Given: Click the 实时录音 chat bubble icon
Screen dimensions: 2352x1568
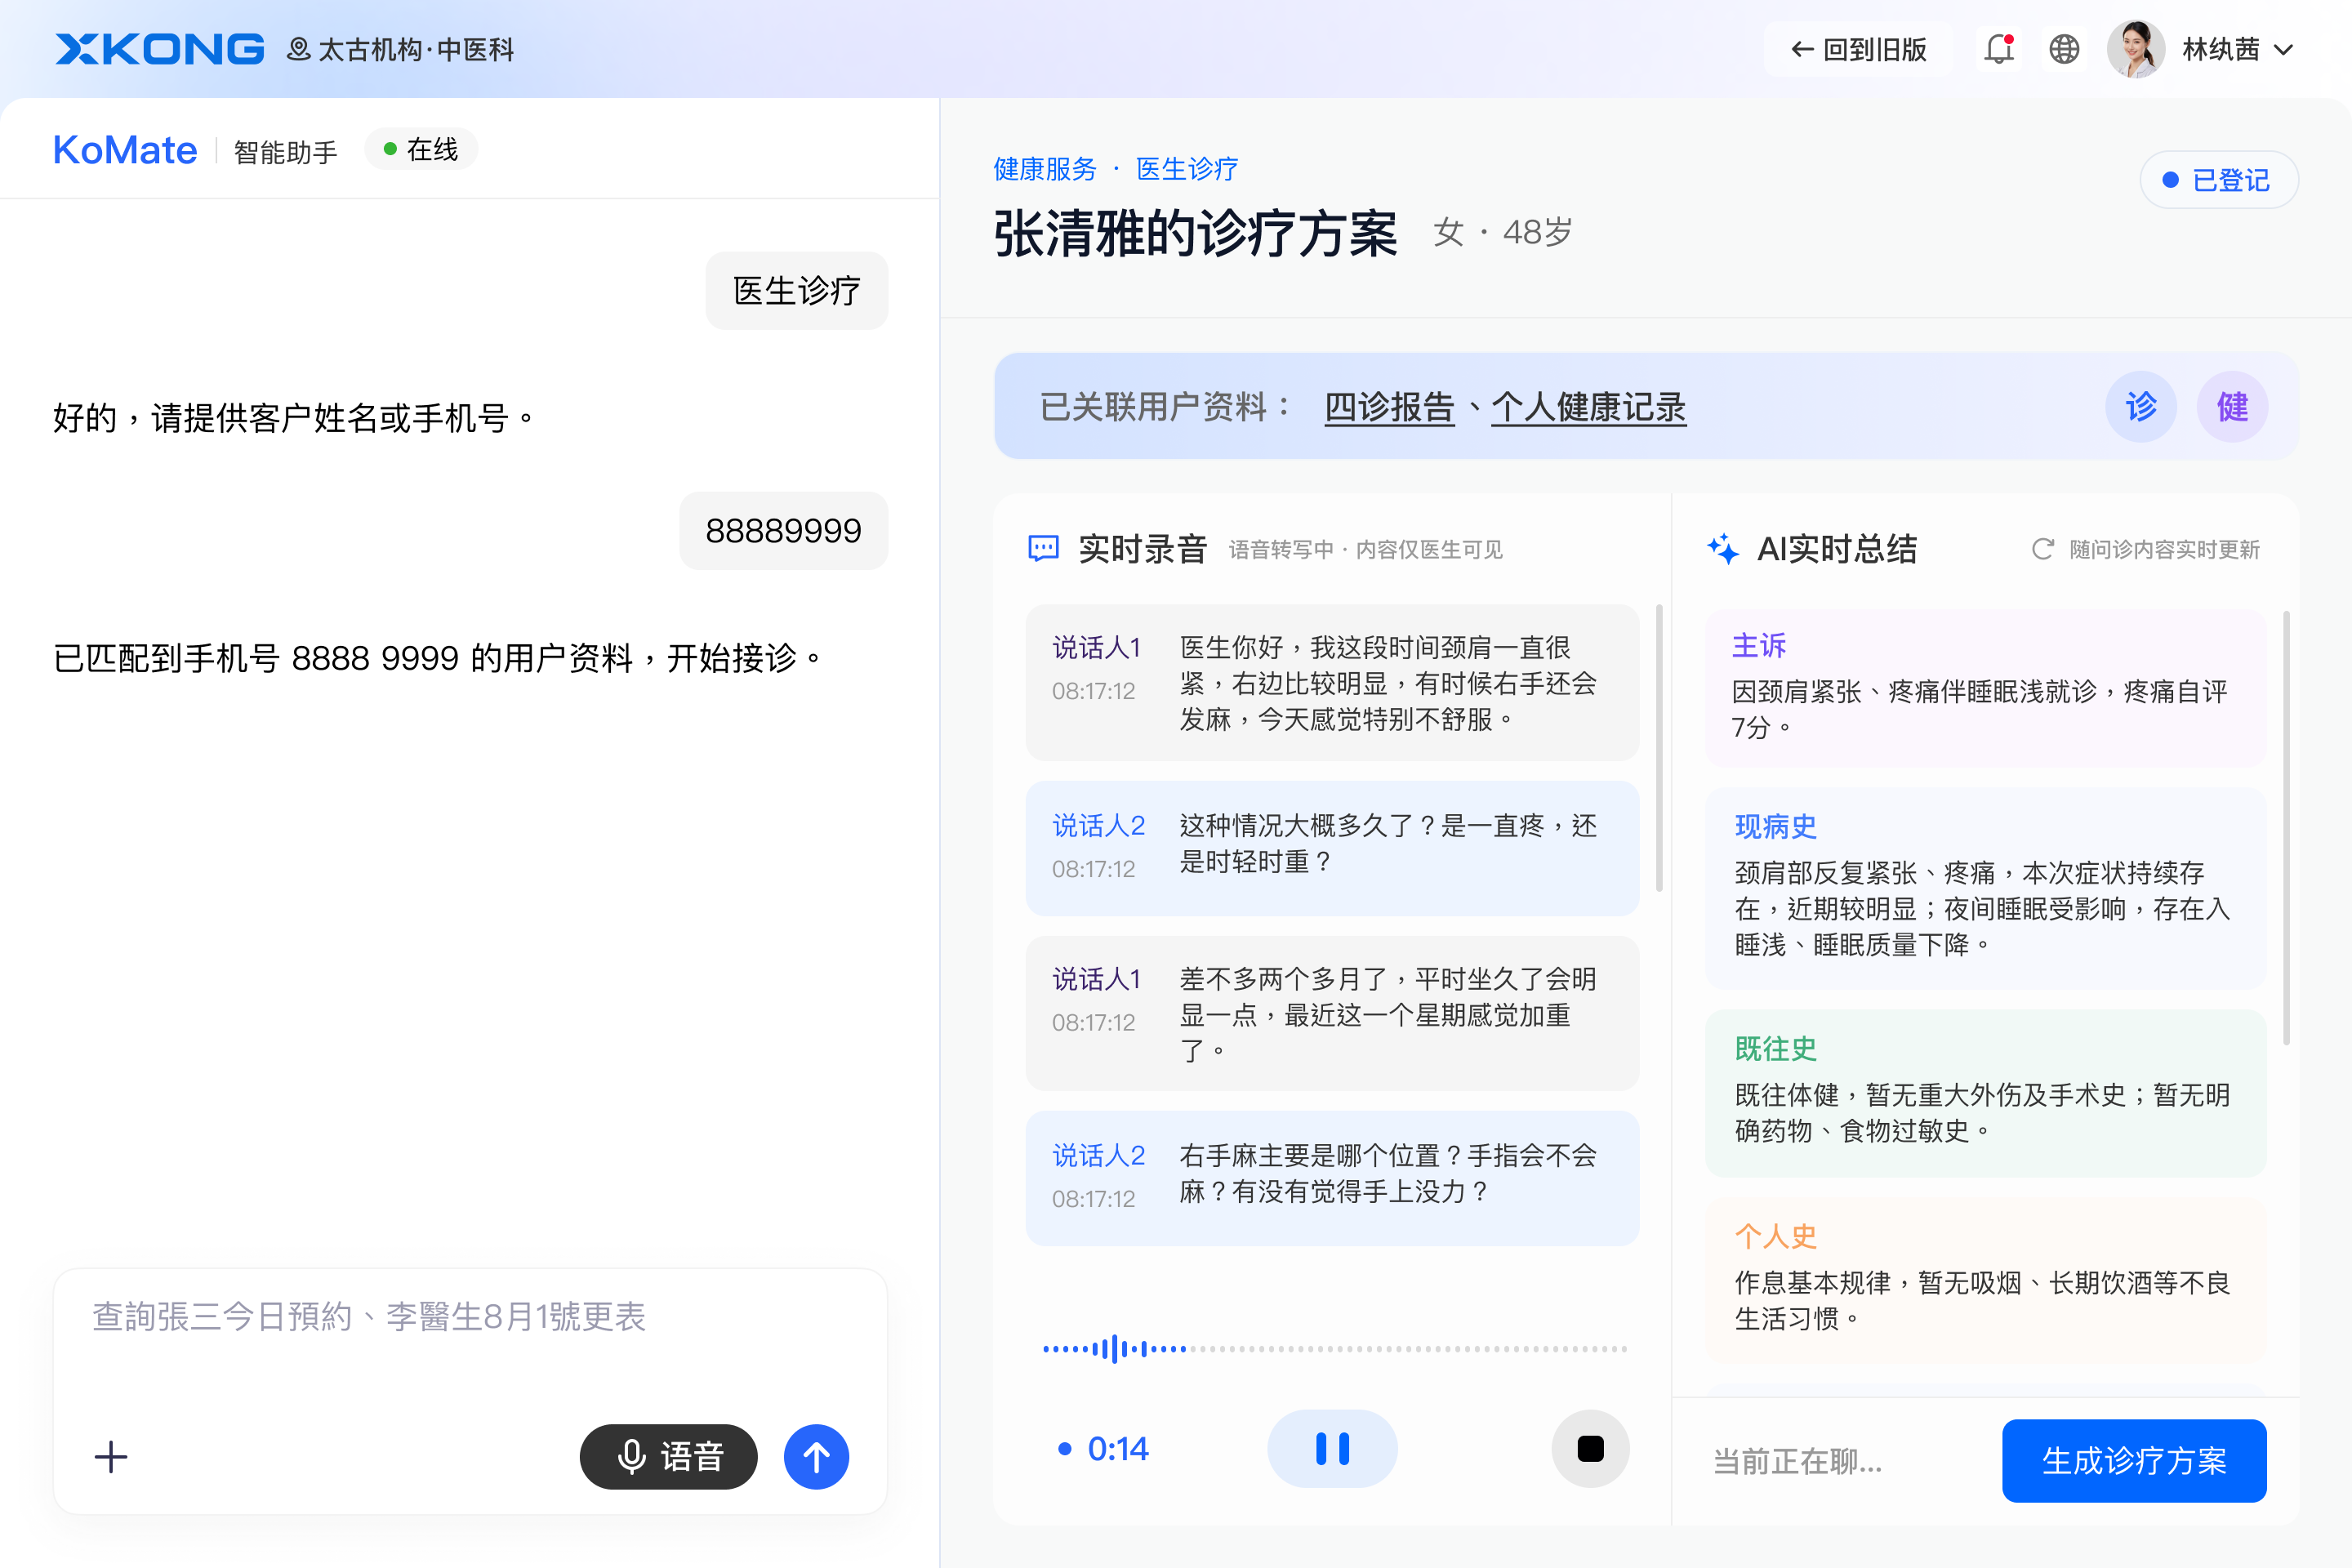Looking at the screenshot, I should (x=1043, y=549).
